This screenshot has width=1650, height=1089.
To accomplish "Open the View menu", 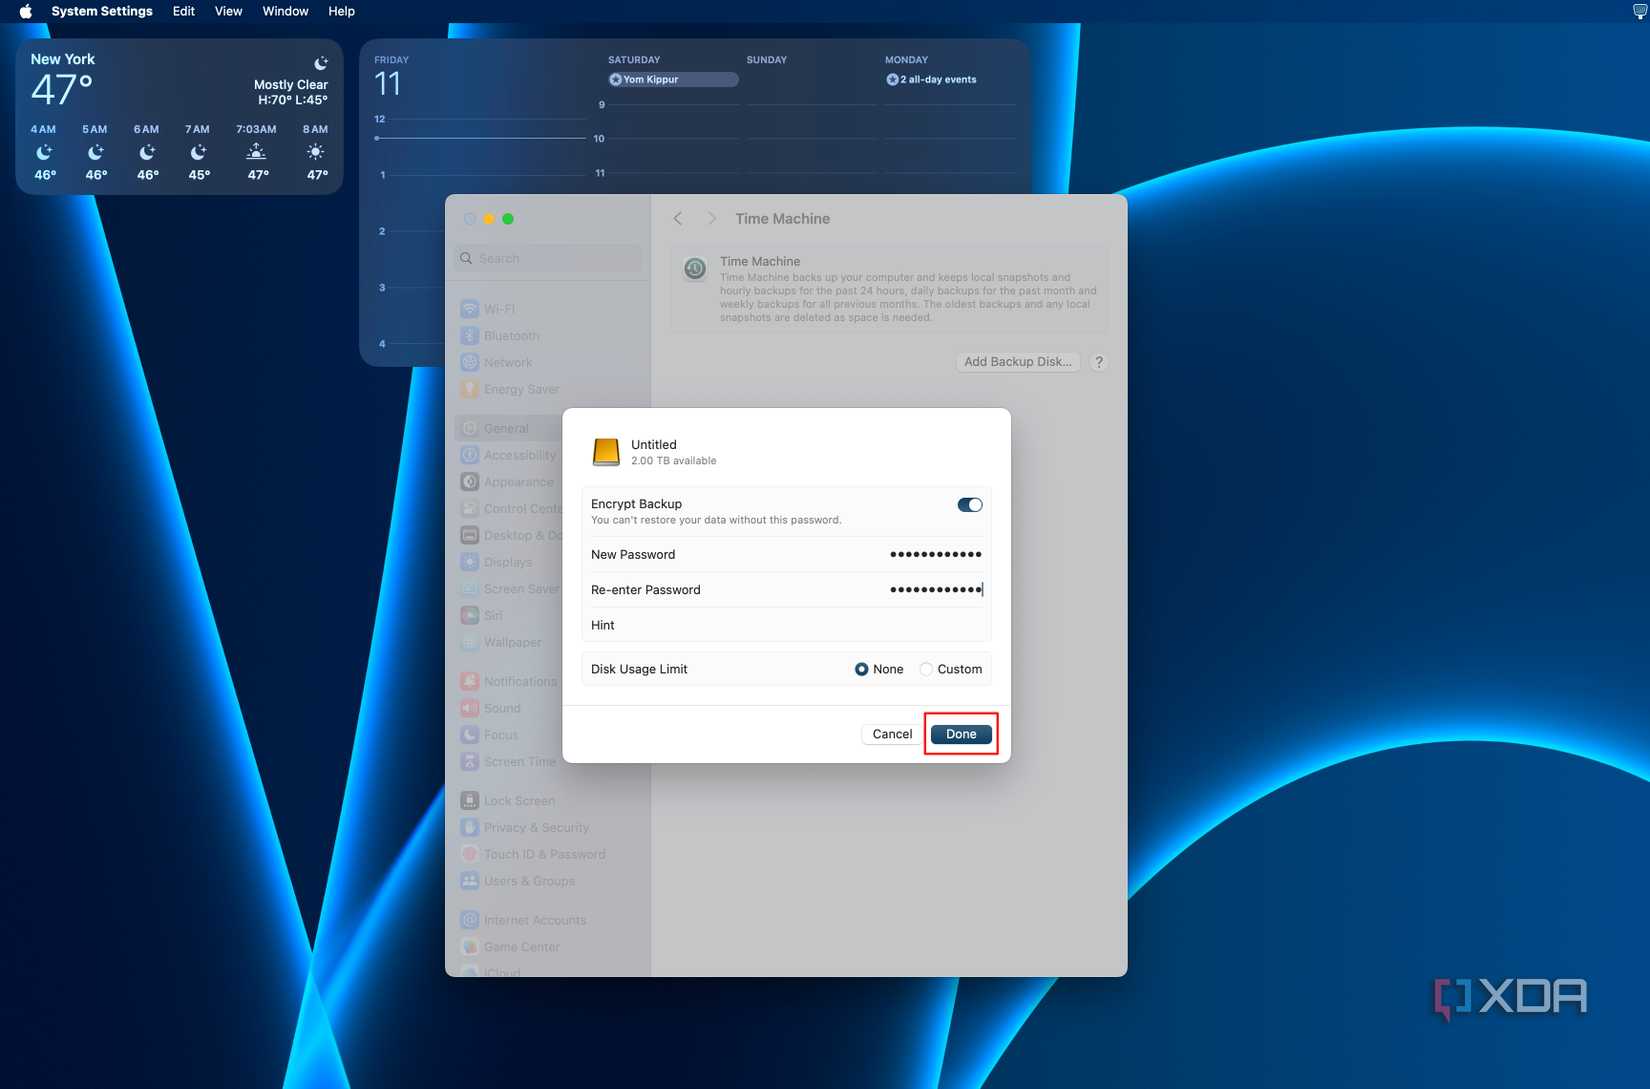I will tap(228, 11).
